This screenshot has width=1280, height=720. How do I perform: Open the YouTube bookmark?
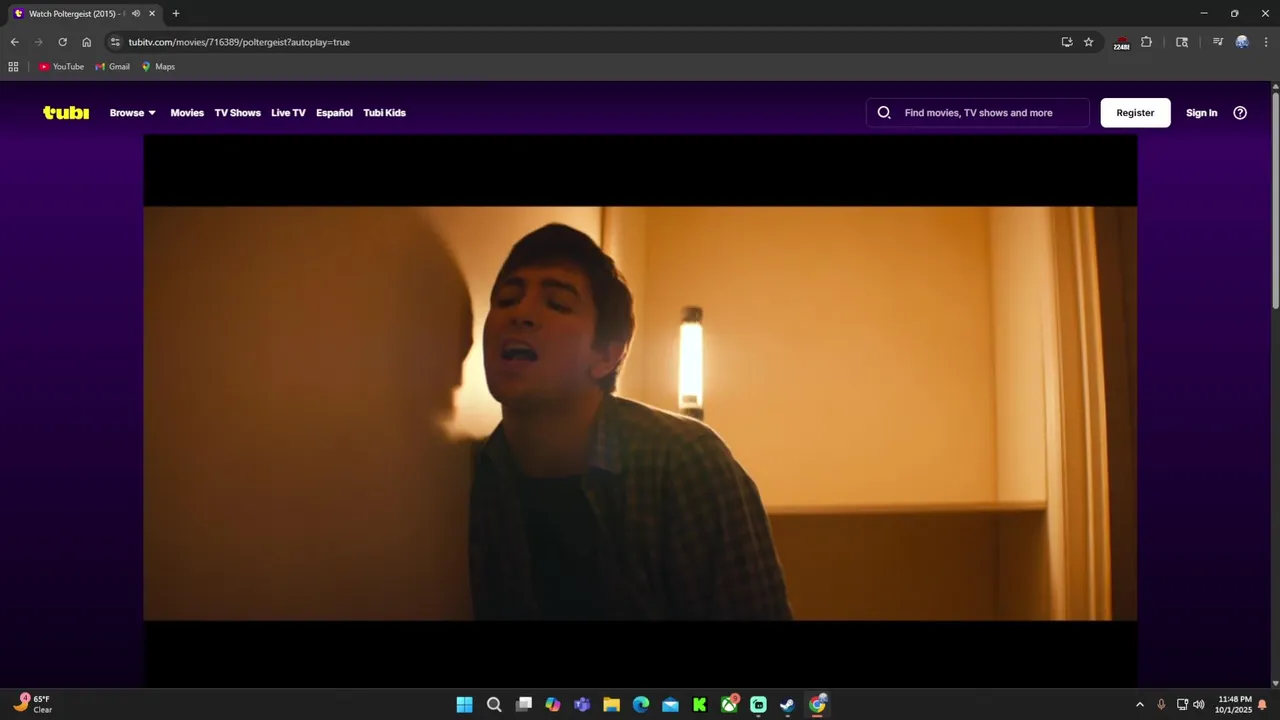click(x=61, y=67)
